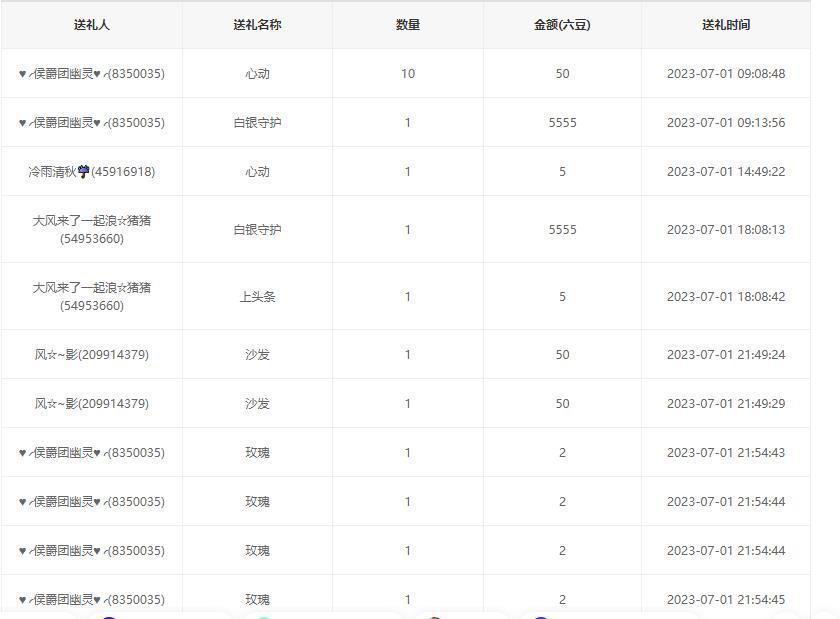Click amount 2 in the 21:54:43 row
Image resolution: width=840 pixels, height=619 pixels.
tap(562, 452)
